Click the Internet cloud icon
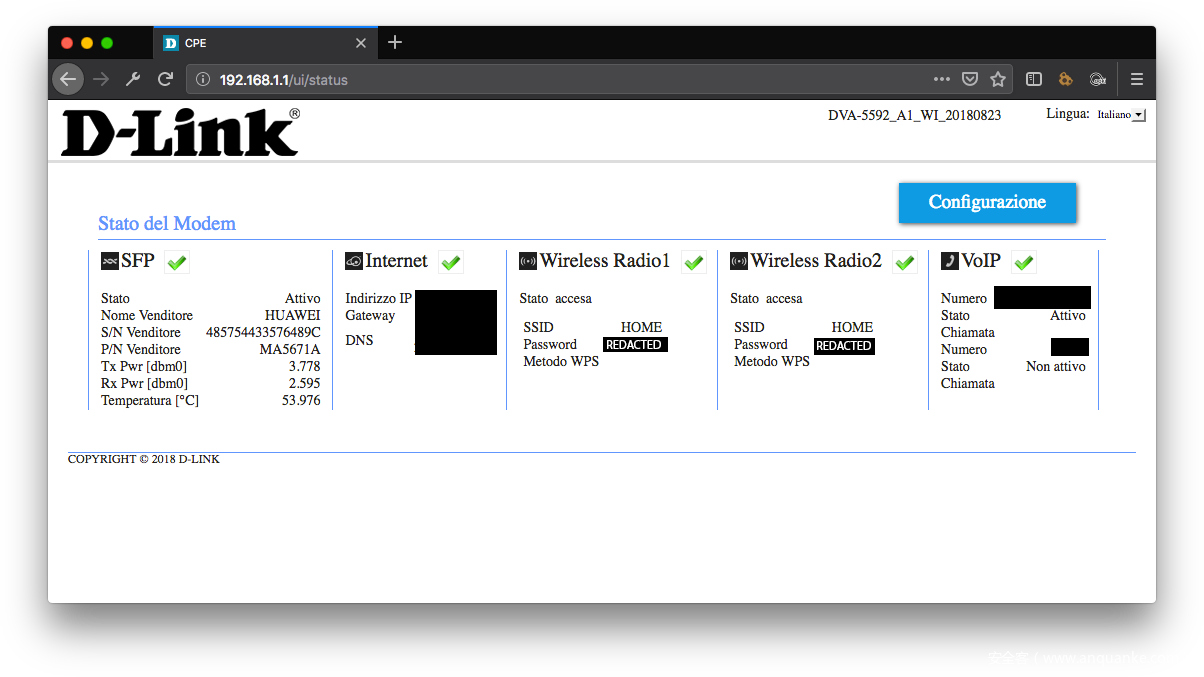Screen dimensions: 1204x677 [x=354, y=261]
